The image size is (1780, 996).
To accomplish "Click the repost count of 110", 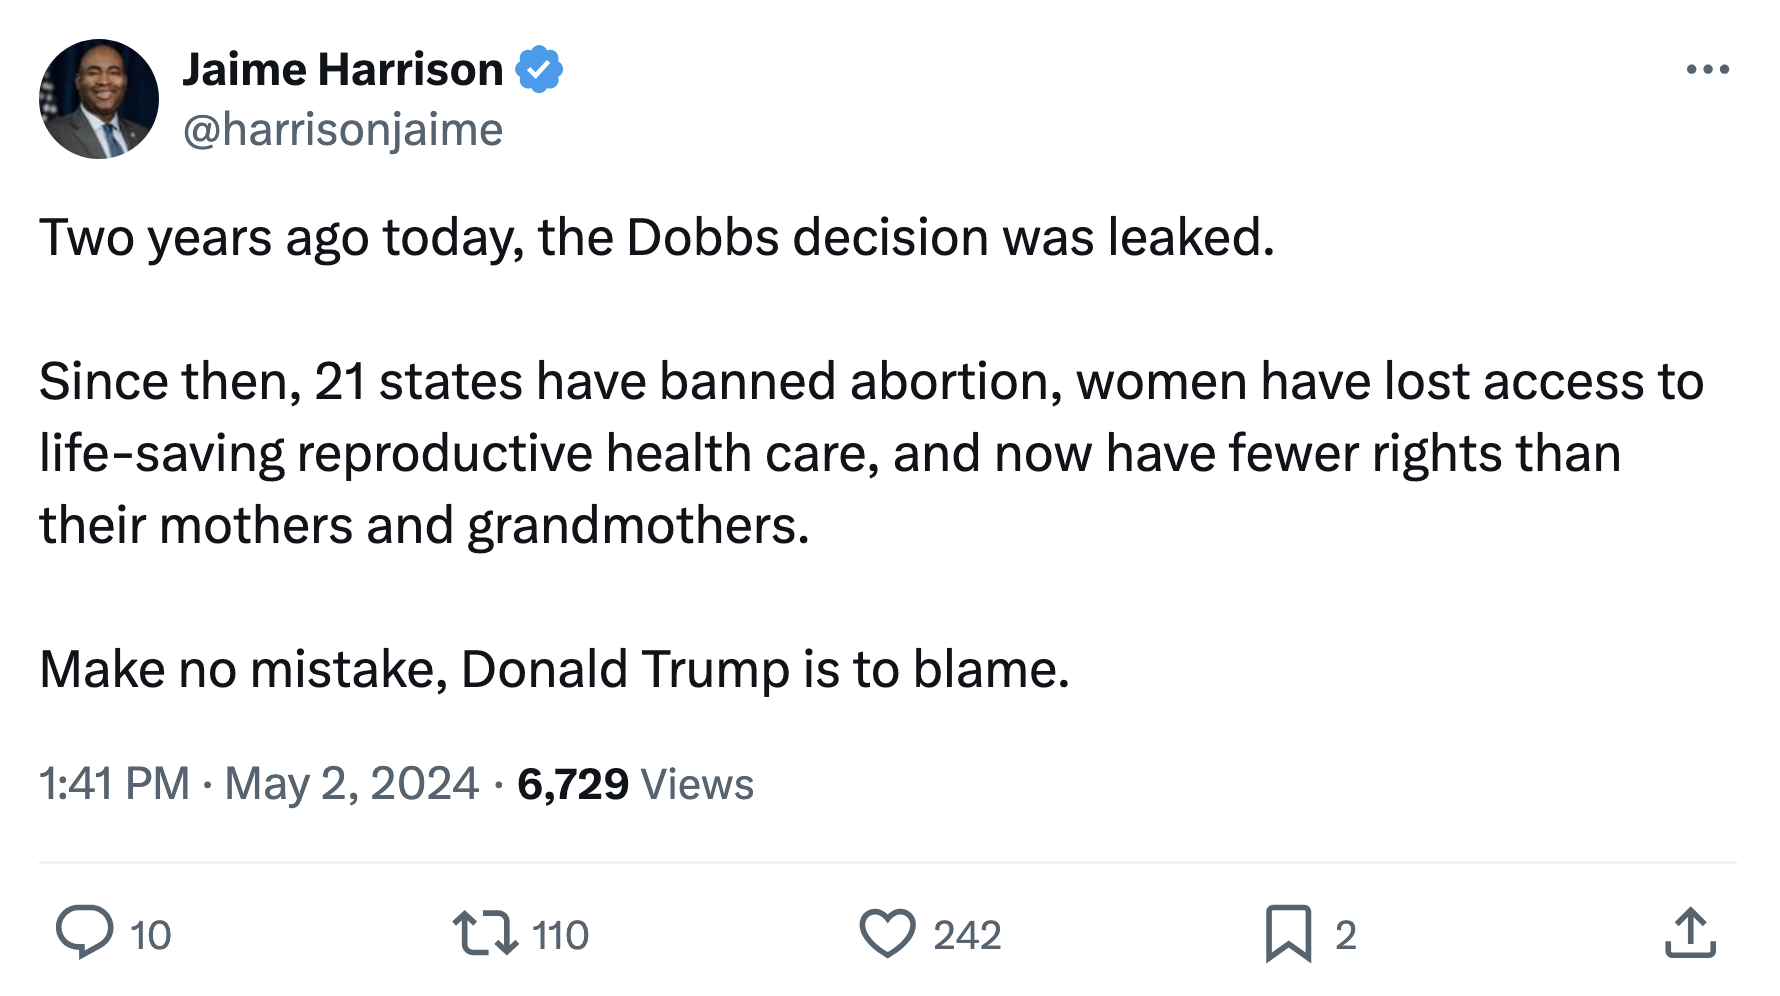I will pyautogui.click(x=560, y=936).
